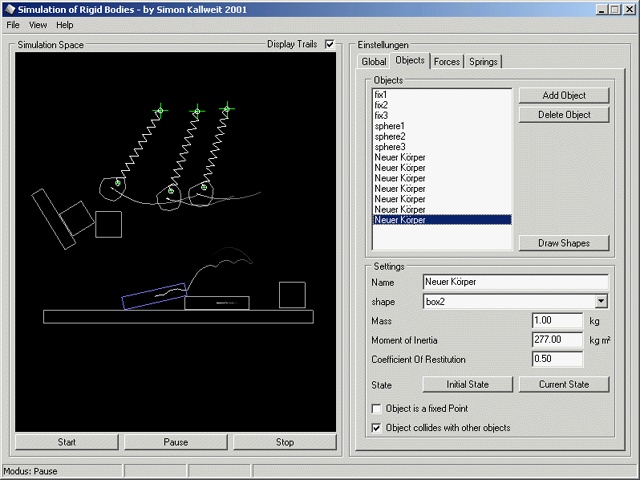This screenshot has width=640, height=480.
Task: Open the File menu
Action: click(x=13, y=24)
